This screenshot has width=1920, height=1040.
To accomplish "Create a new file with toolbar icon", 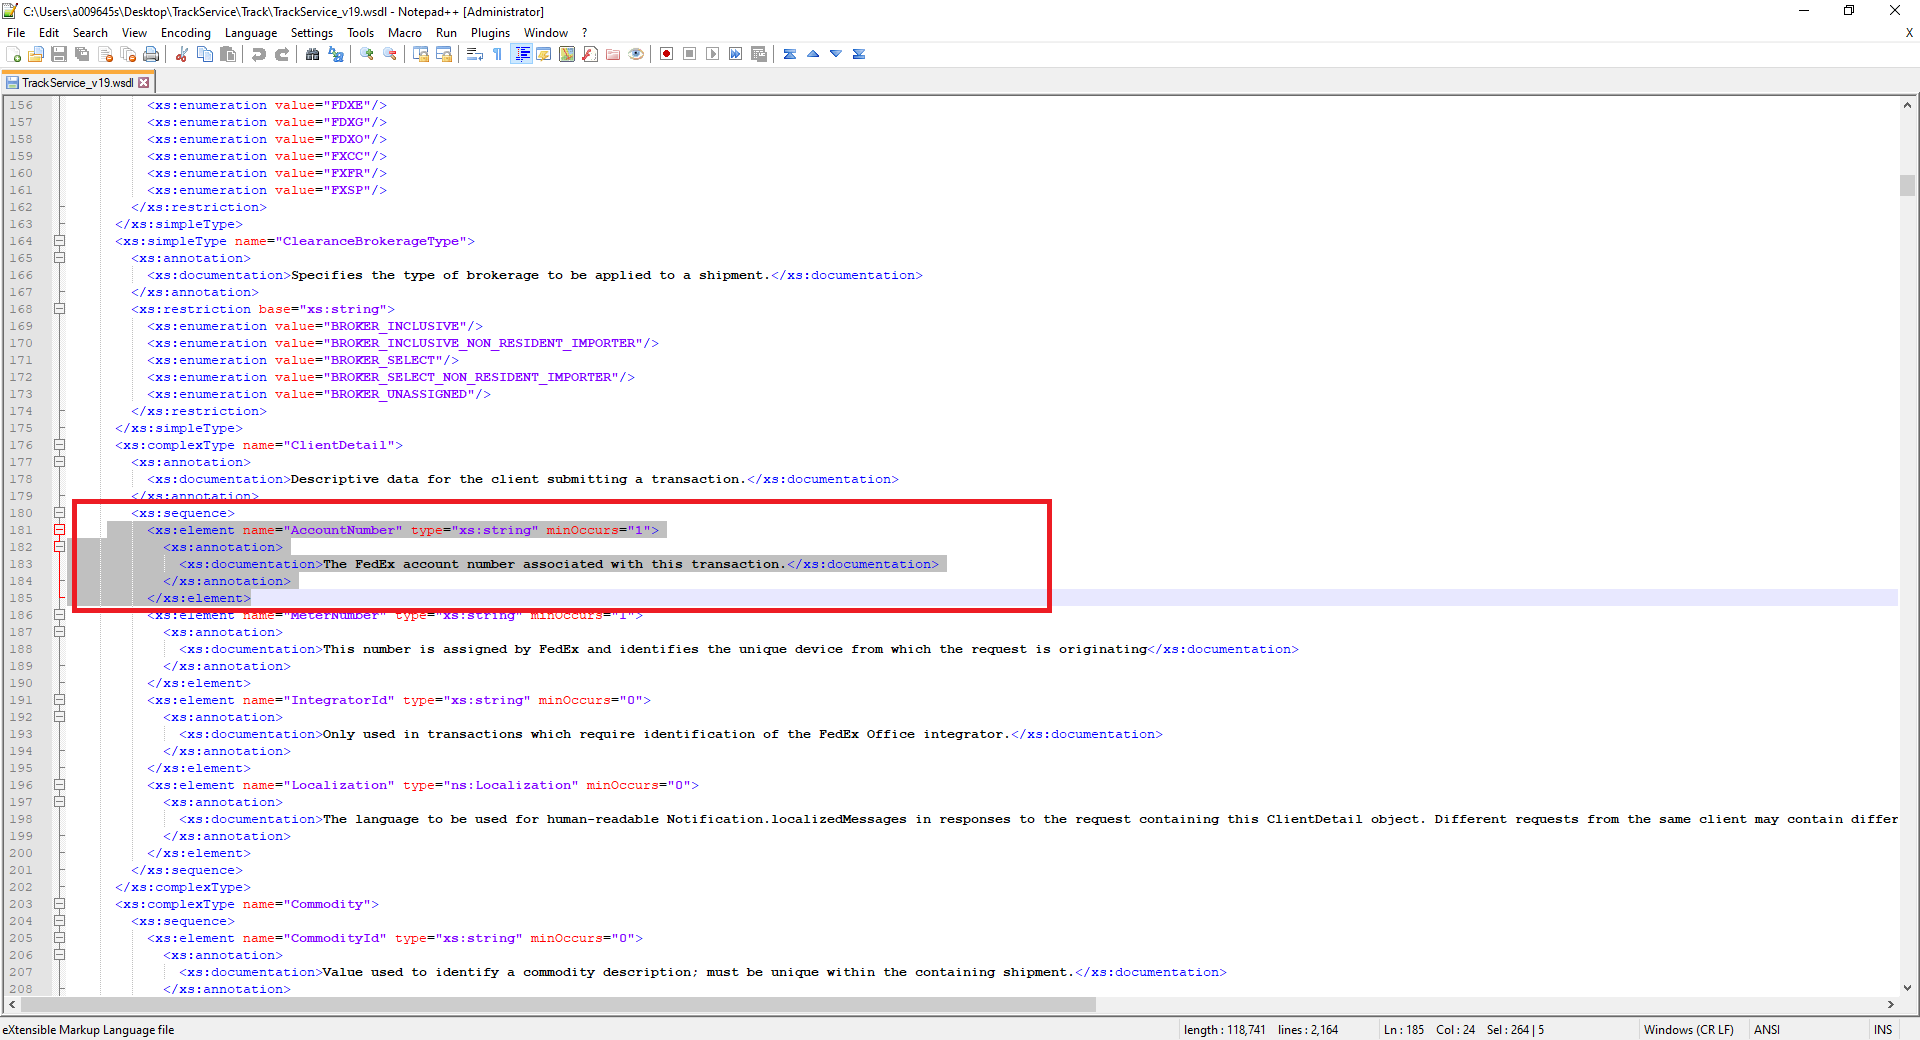I will tap(14, 54).
